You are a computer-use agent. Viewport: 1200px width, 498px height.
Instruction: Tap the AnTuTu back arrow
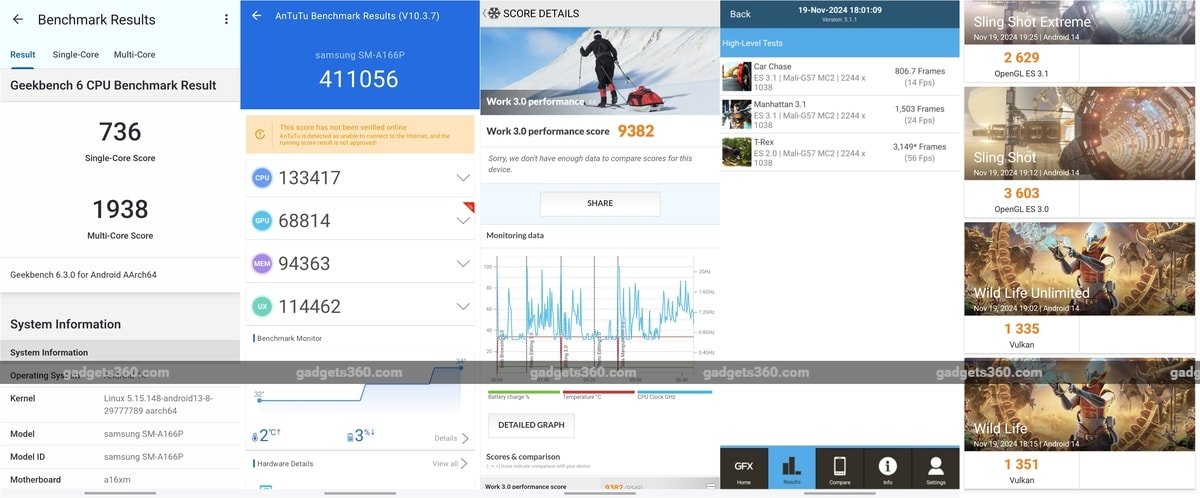(x=257, y=16)
